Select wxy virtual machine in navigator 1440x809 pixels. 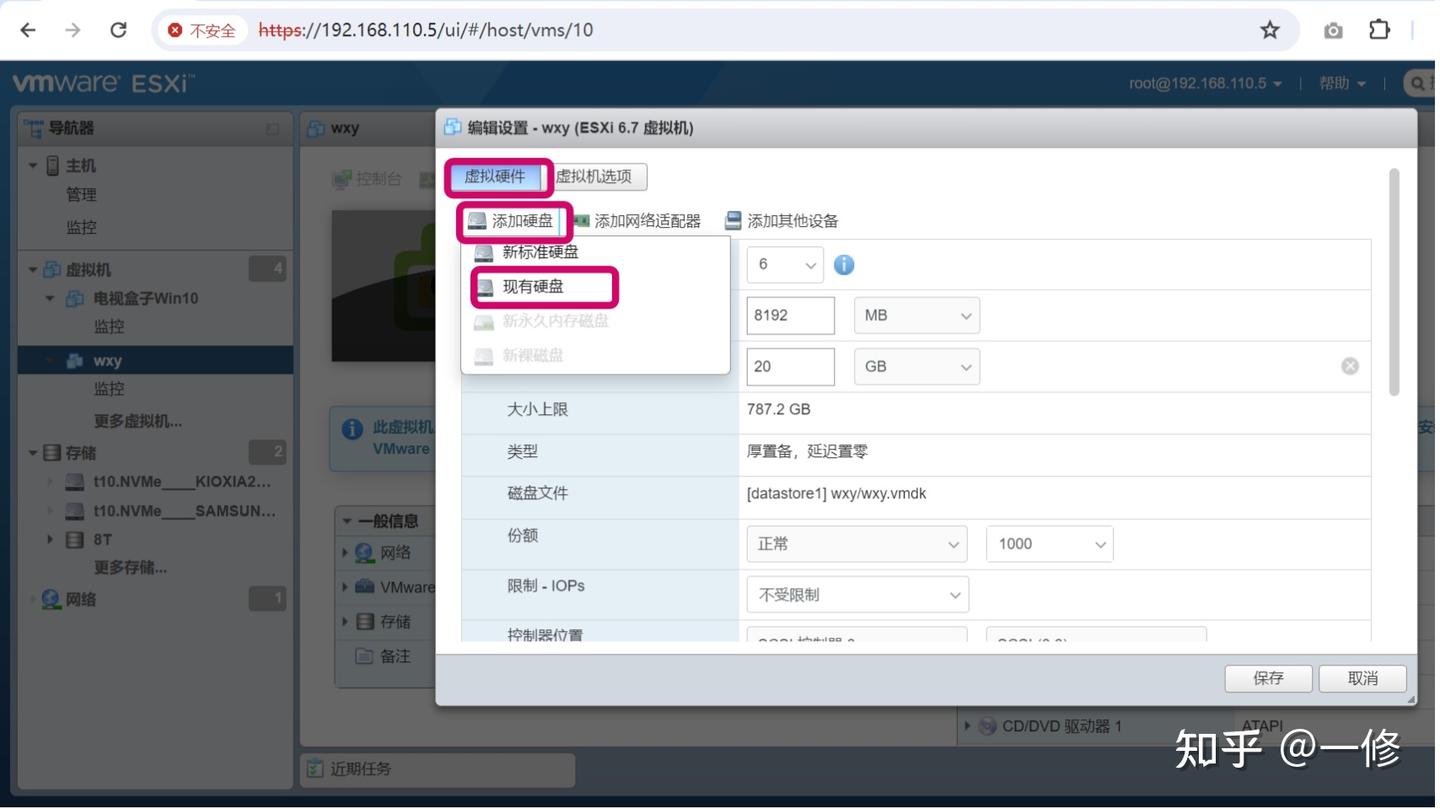pyautogui.click(x=155, y=361)
